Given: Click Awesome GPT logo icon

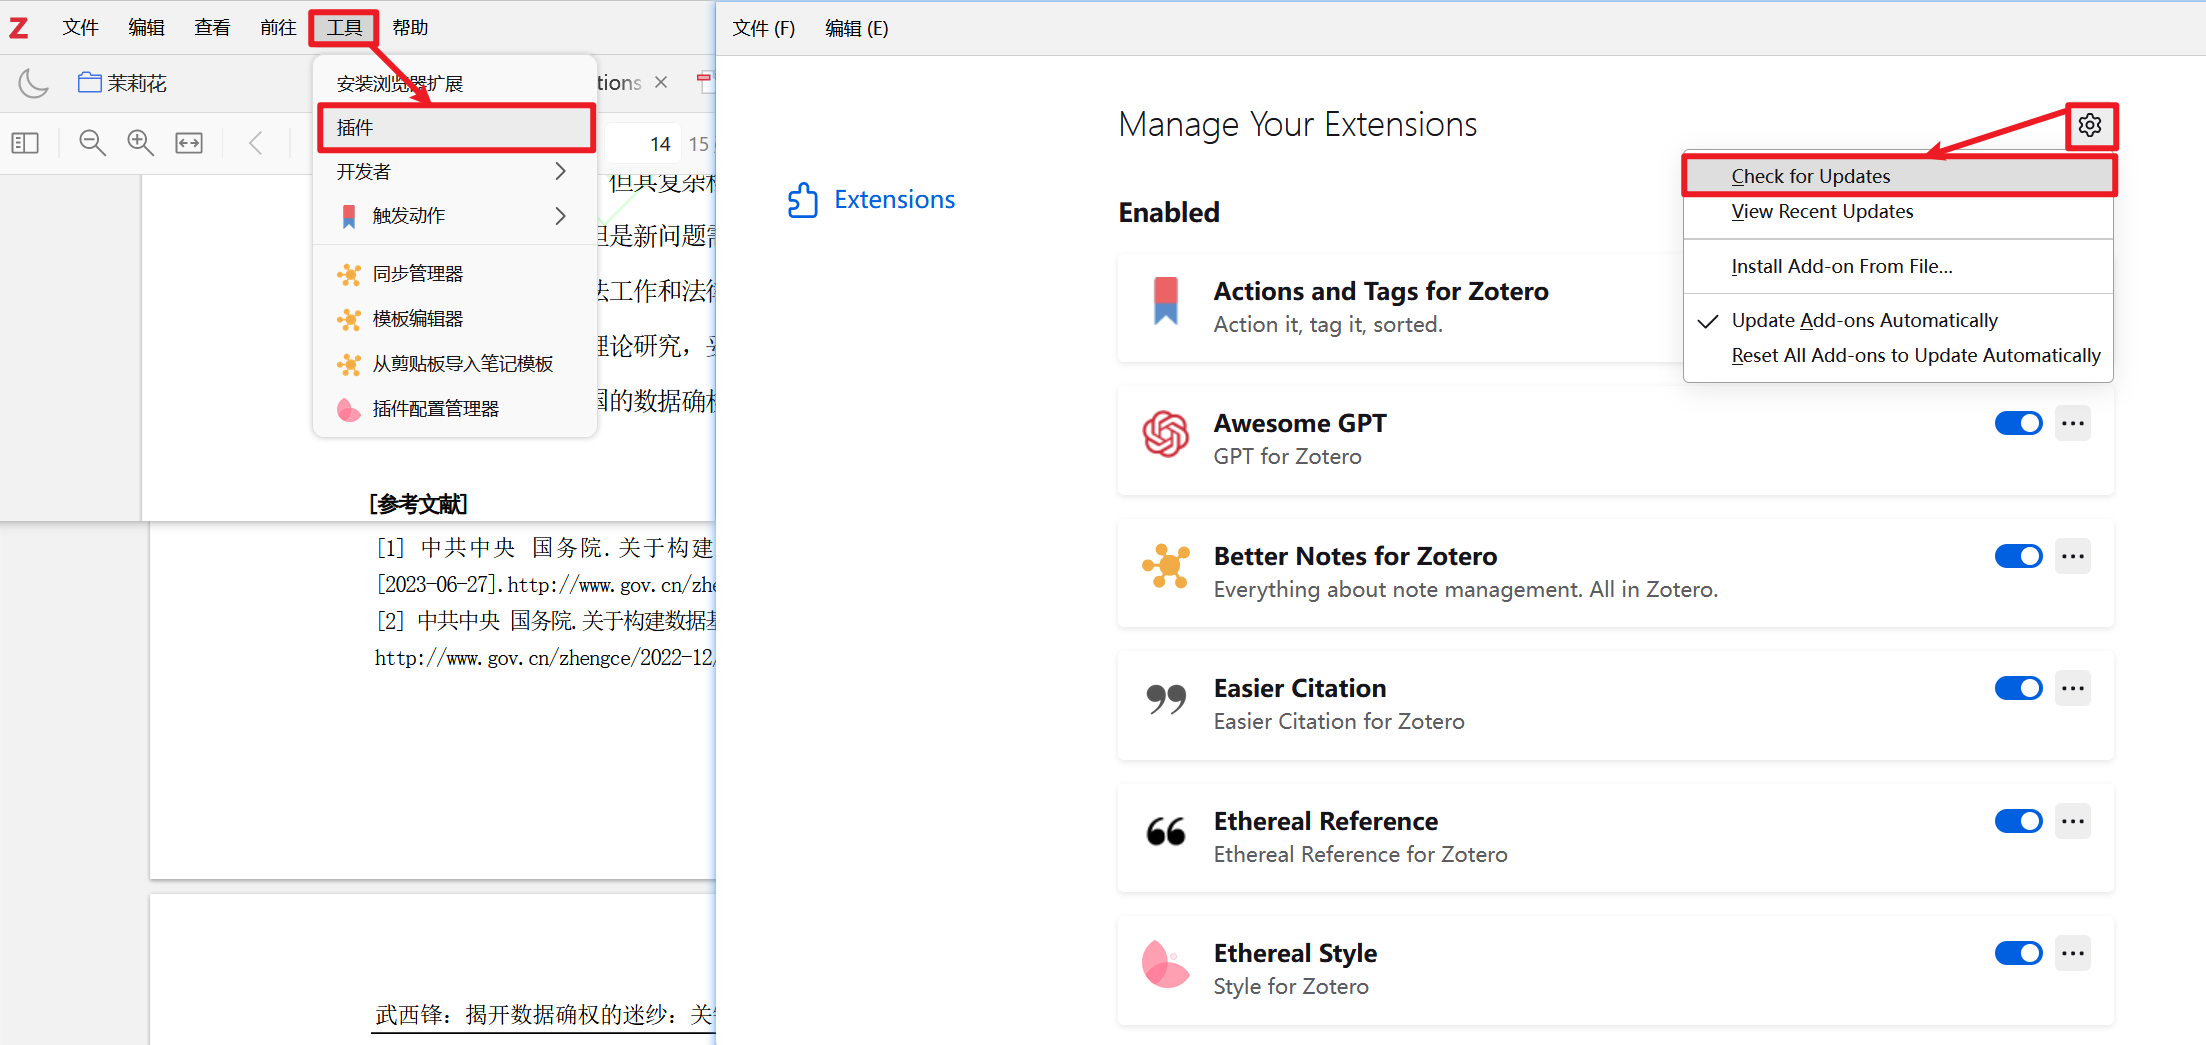Looking at the screenshot, I should point(1166,434).
